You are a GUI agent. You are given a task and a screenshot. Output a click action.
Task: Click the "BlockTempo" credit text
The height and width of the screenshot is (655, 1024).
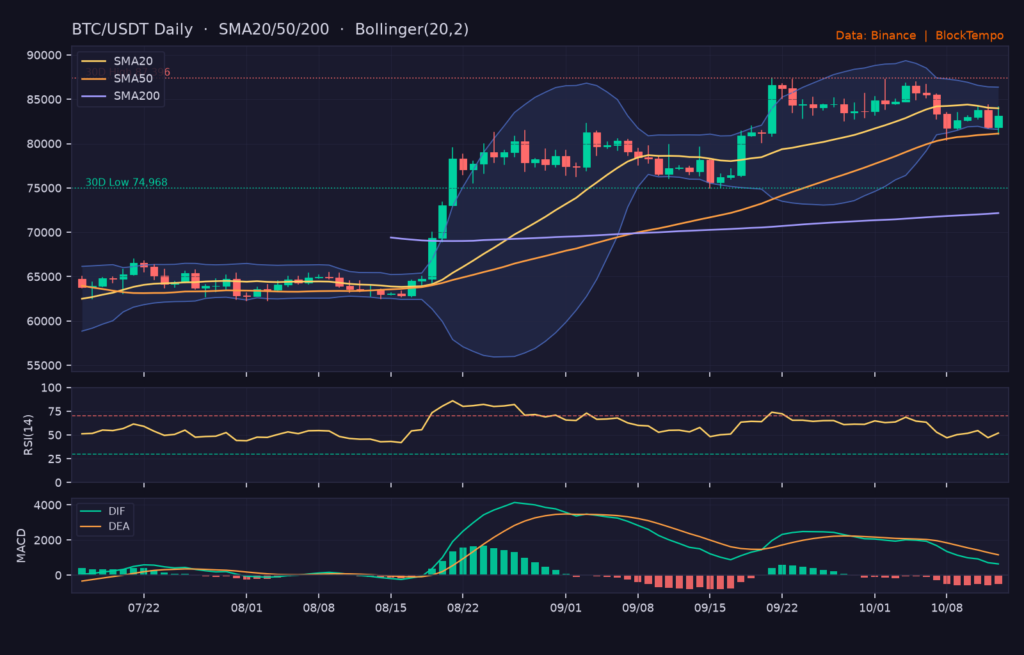click(969, 35)
